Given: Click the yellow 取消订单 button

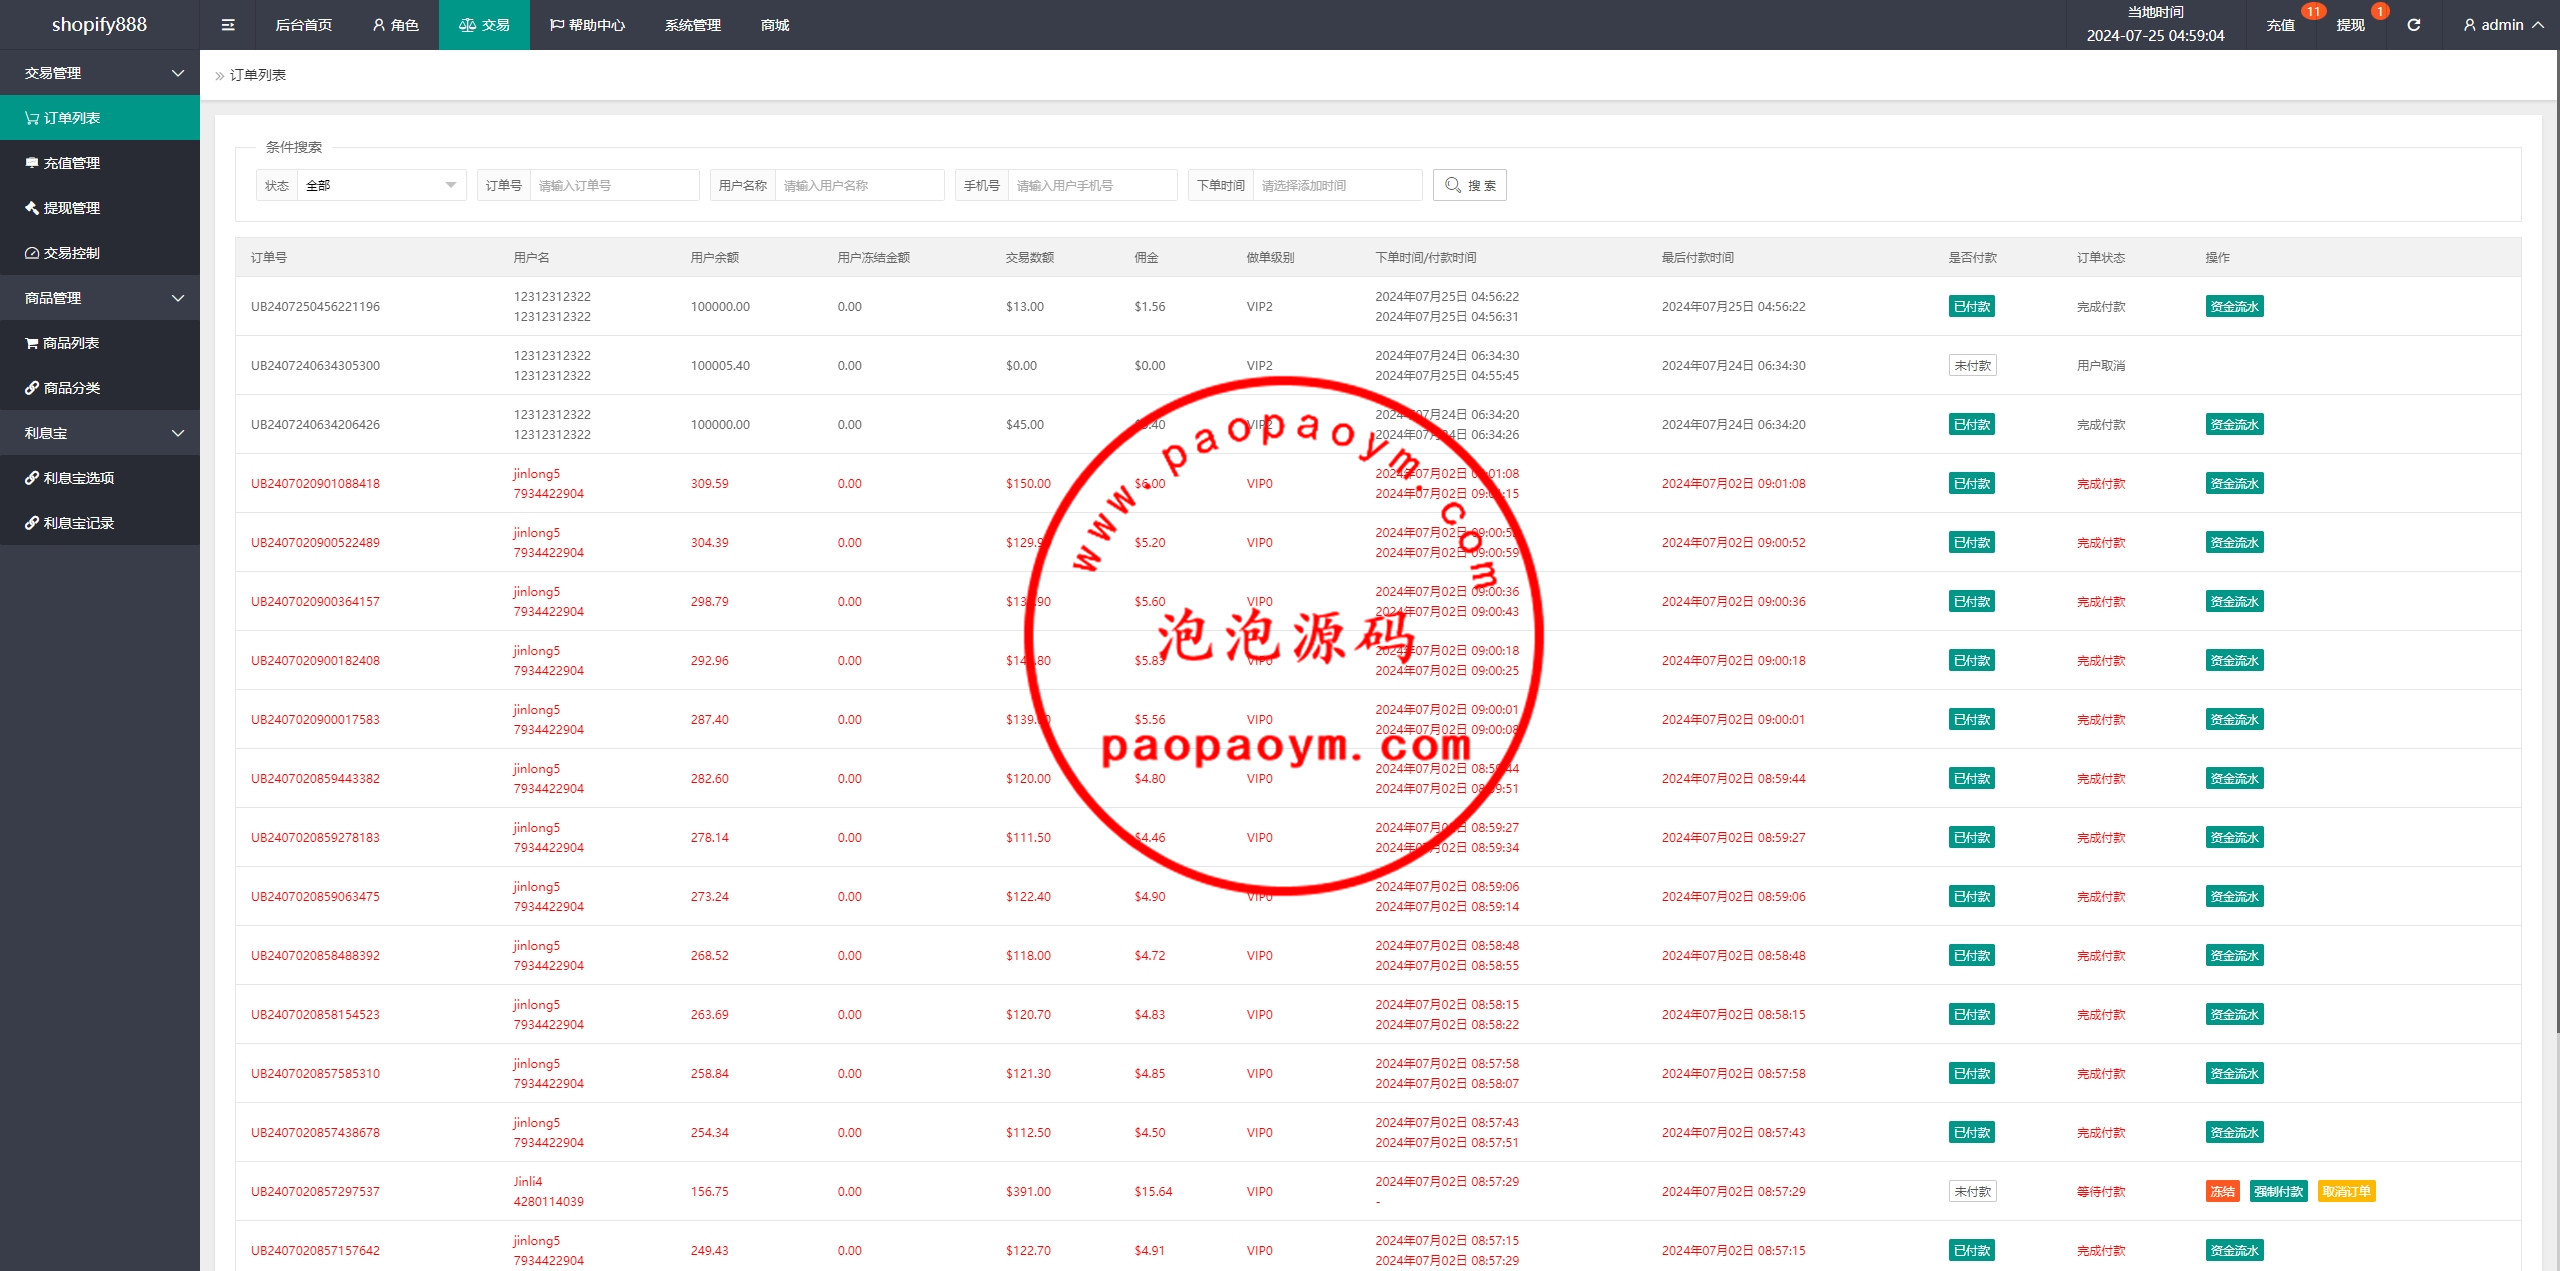Looking at the screenshot, I should (2346, 1191).
